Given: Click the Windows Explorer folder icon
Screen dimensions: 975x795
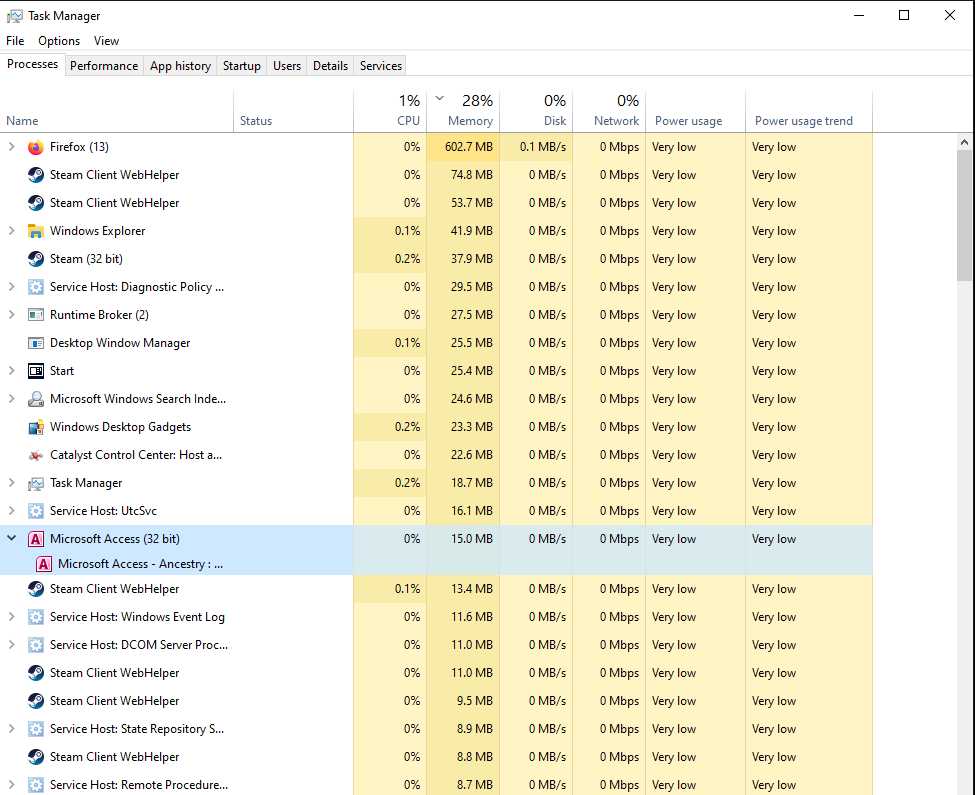Looking at the screenshot, I should pos(35,231).
